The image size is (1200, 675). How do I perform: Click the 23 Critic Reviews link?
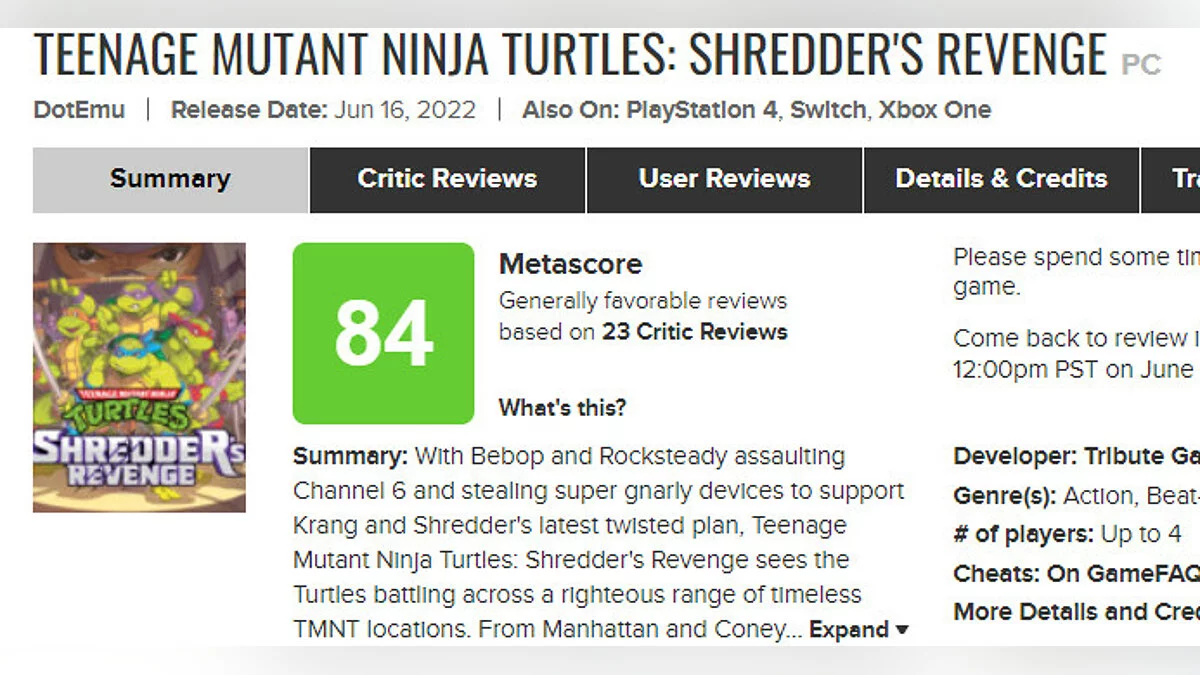(x=694, y=332)
